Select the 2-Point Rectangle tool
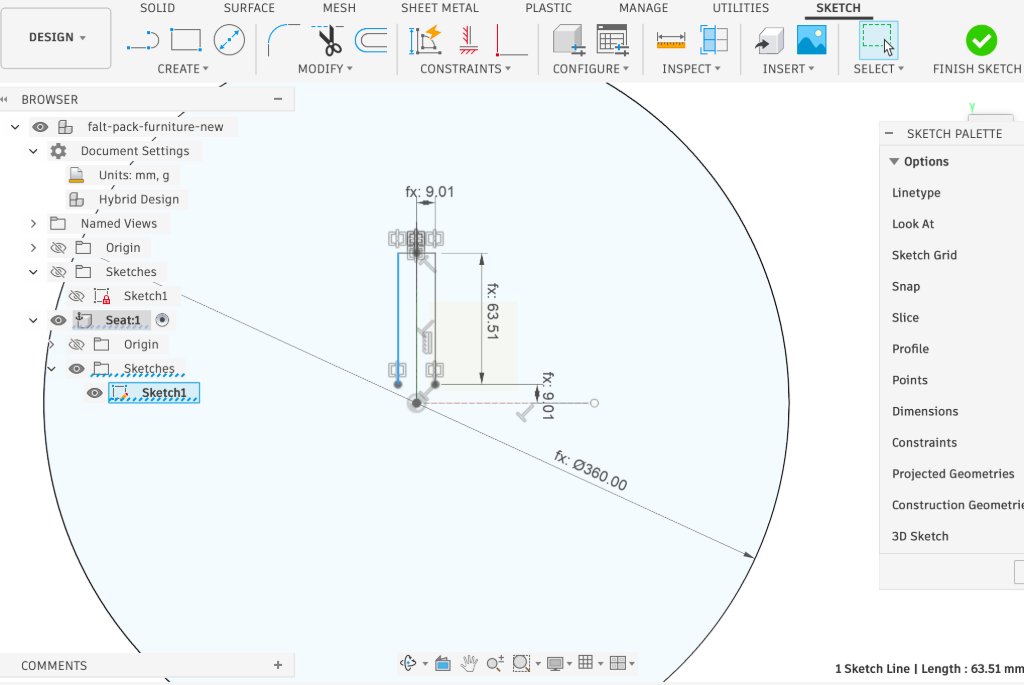Image resolution: width=1024 pixels, height=685 pixels. 185,40
